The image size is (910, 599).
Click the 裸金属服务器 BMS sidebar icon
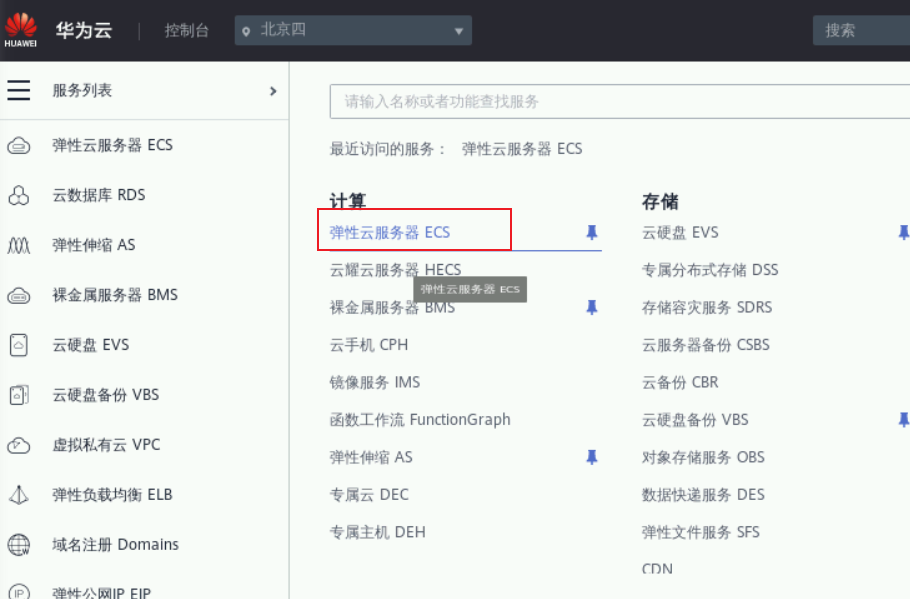tap(19, 295)
